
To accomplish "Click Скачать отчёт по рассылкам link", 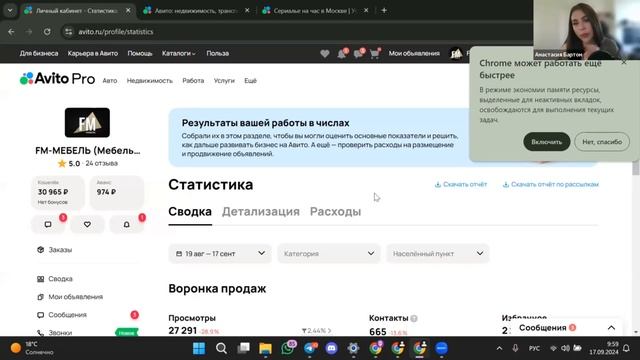I will coord(551,184).
